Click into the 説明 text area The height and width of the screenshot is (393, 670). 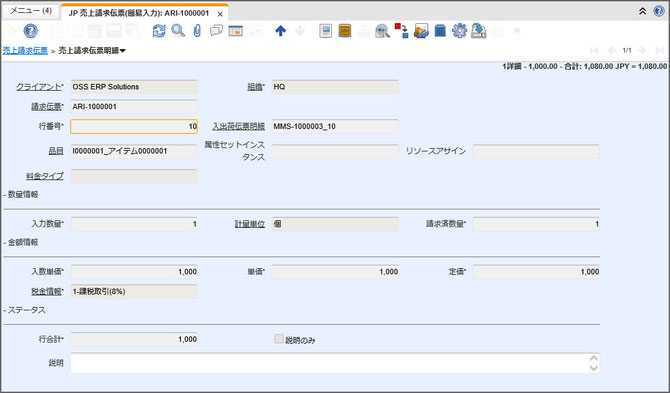click(x=335, y=363)
